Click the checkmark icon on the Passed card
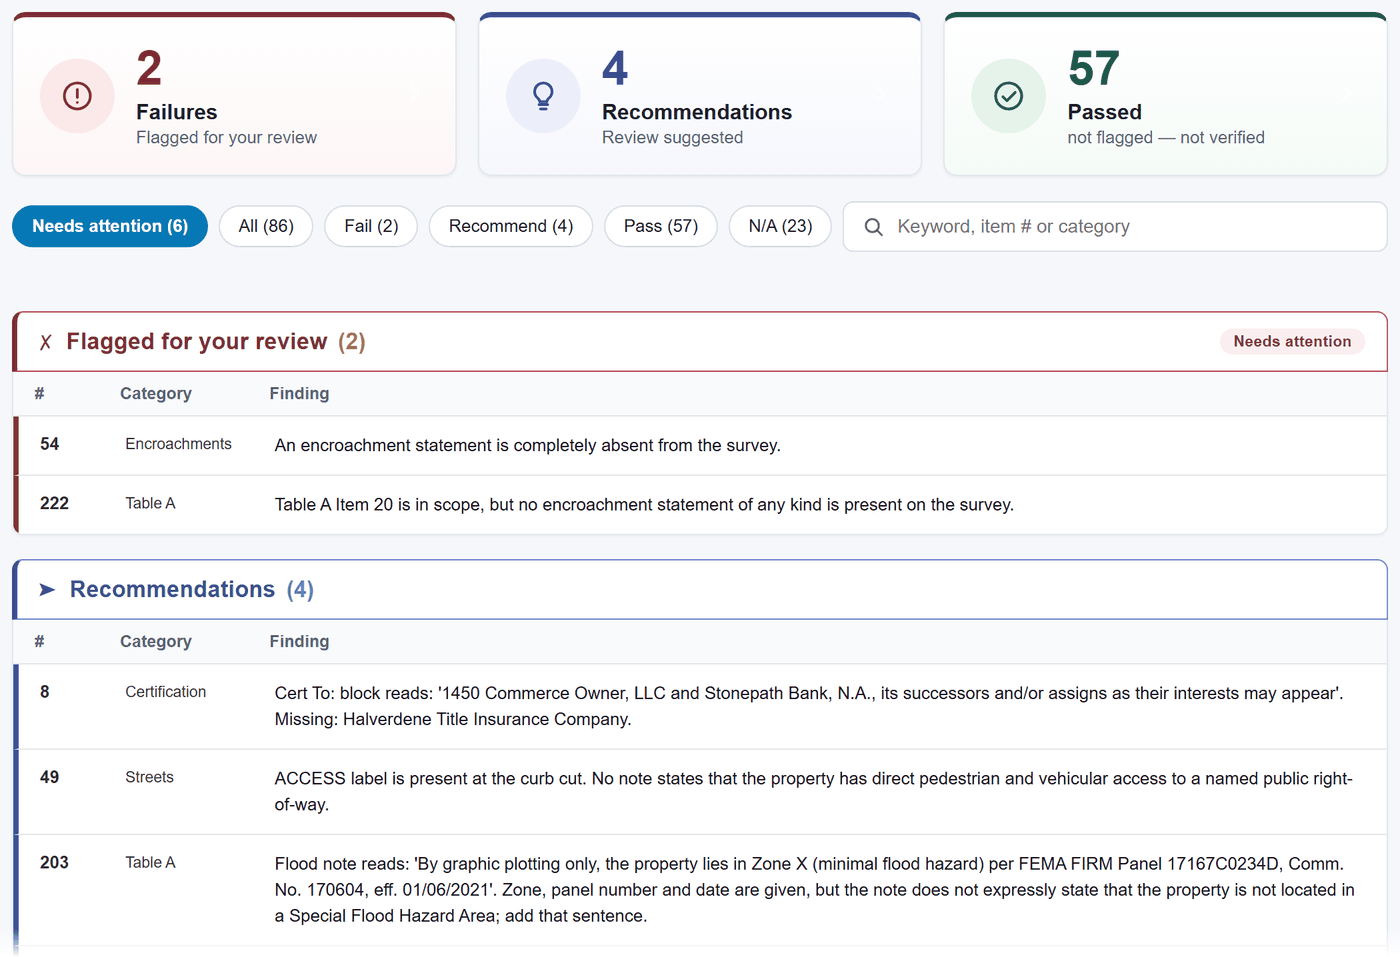The width and height of the screenshot is (1400, 957). 1008,96
